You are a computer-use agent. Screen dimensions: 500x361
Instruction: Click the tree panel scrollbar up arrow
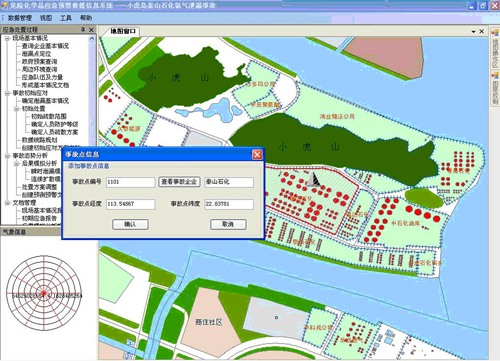pos(92,39)
